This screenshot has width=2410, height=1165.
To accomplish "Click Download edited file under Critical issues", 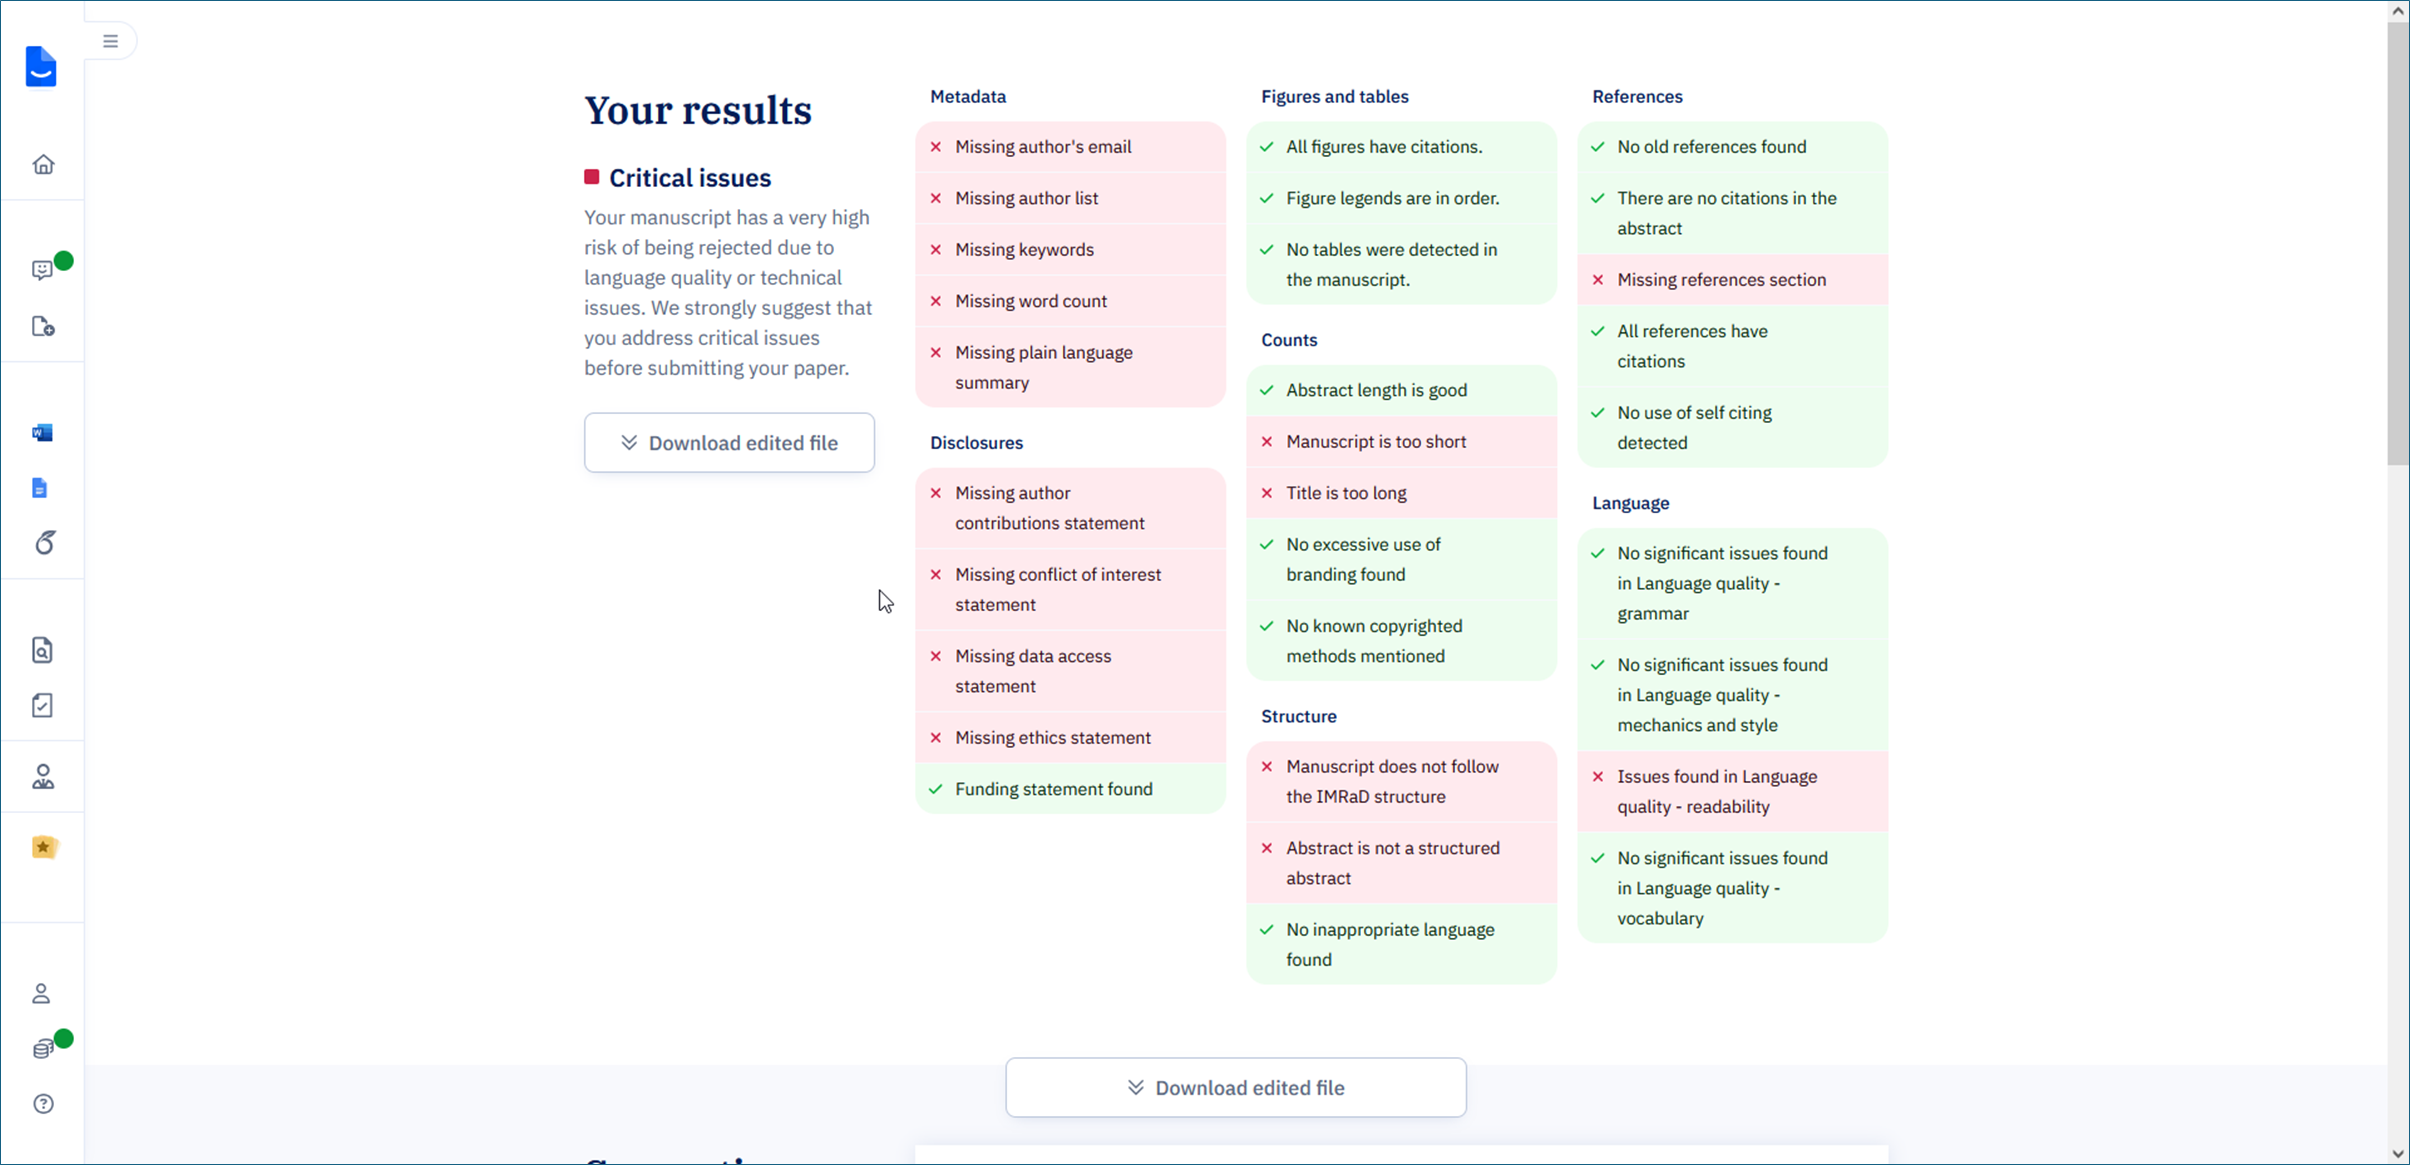I will pyautogui.click(x=729, y=443).
